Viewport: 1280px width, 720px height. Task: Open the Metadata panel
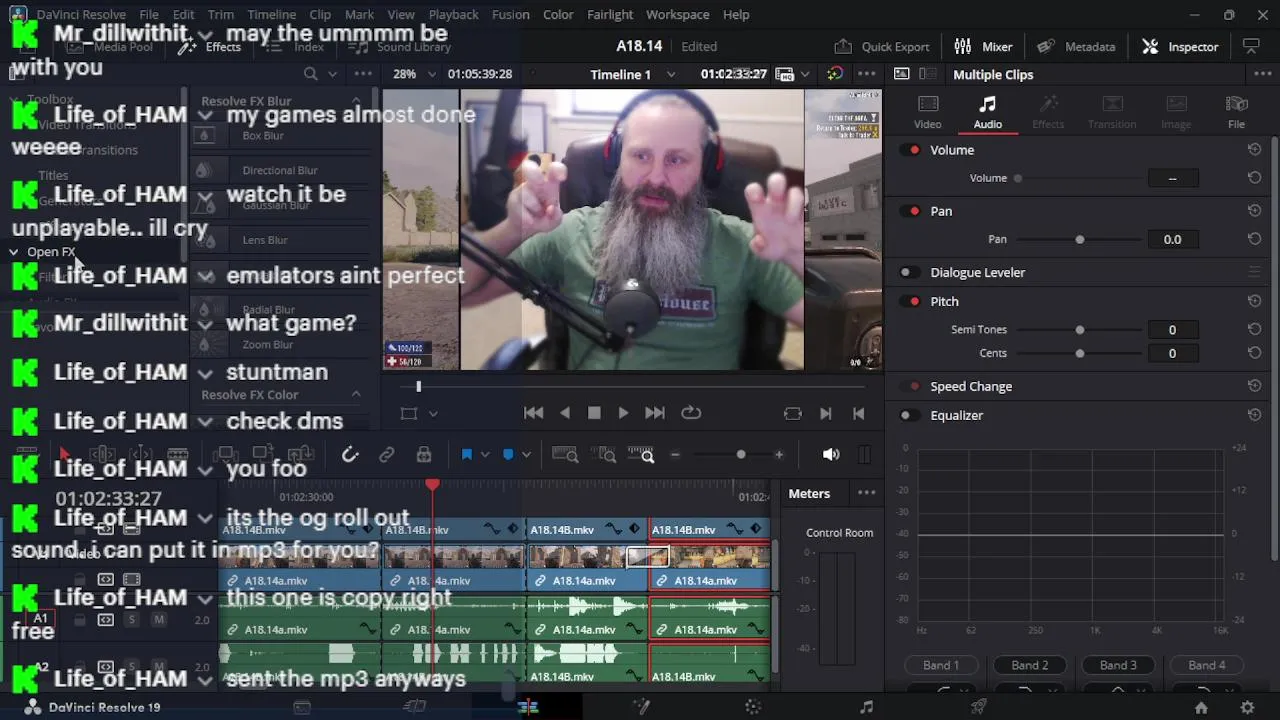click(1077, 47)
